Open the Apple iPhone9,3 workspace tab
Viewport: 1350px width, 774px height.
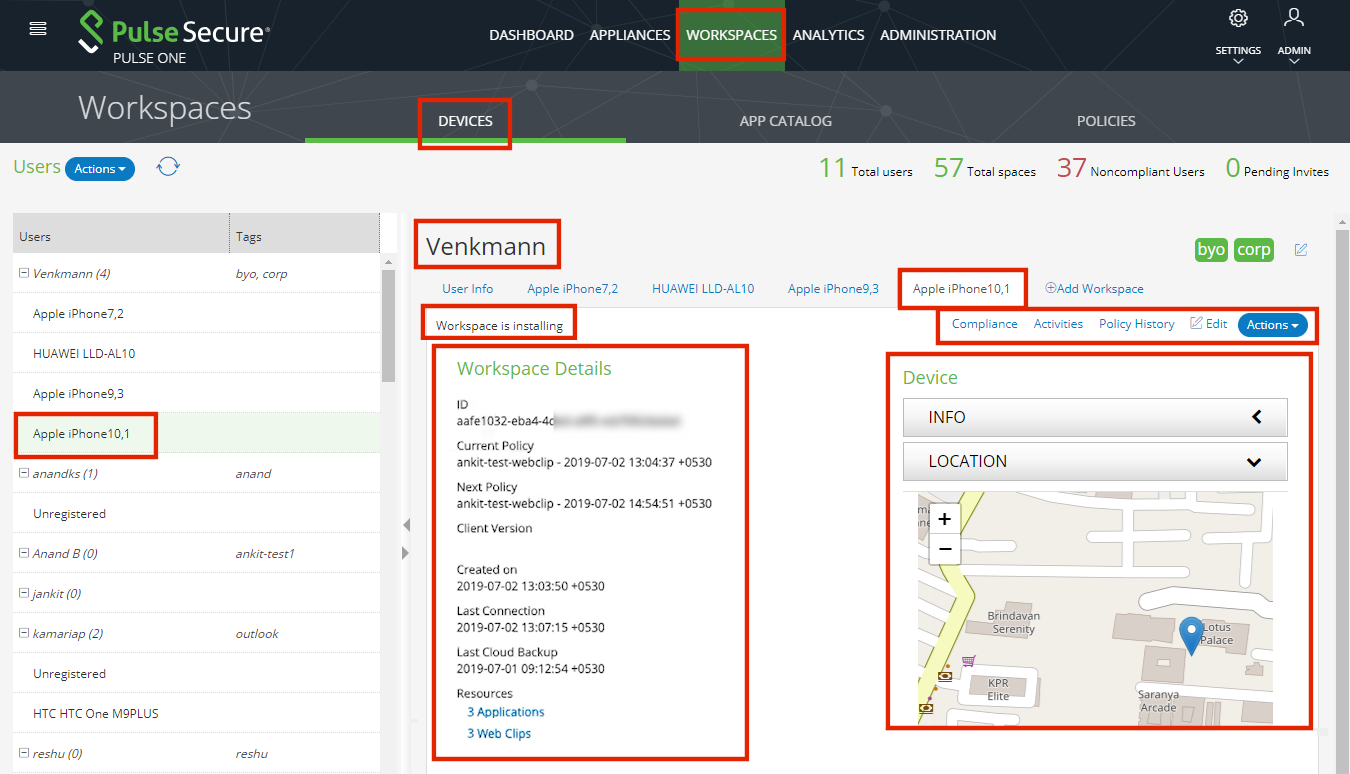833,289
